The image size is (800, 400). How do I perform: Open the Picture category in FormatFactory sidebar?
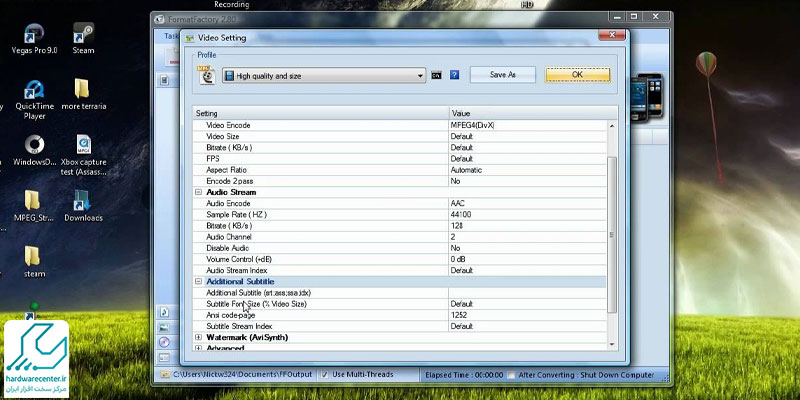point(164,327)
